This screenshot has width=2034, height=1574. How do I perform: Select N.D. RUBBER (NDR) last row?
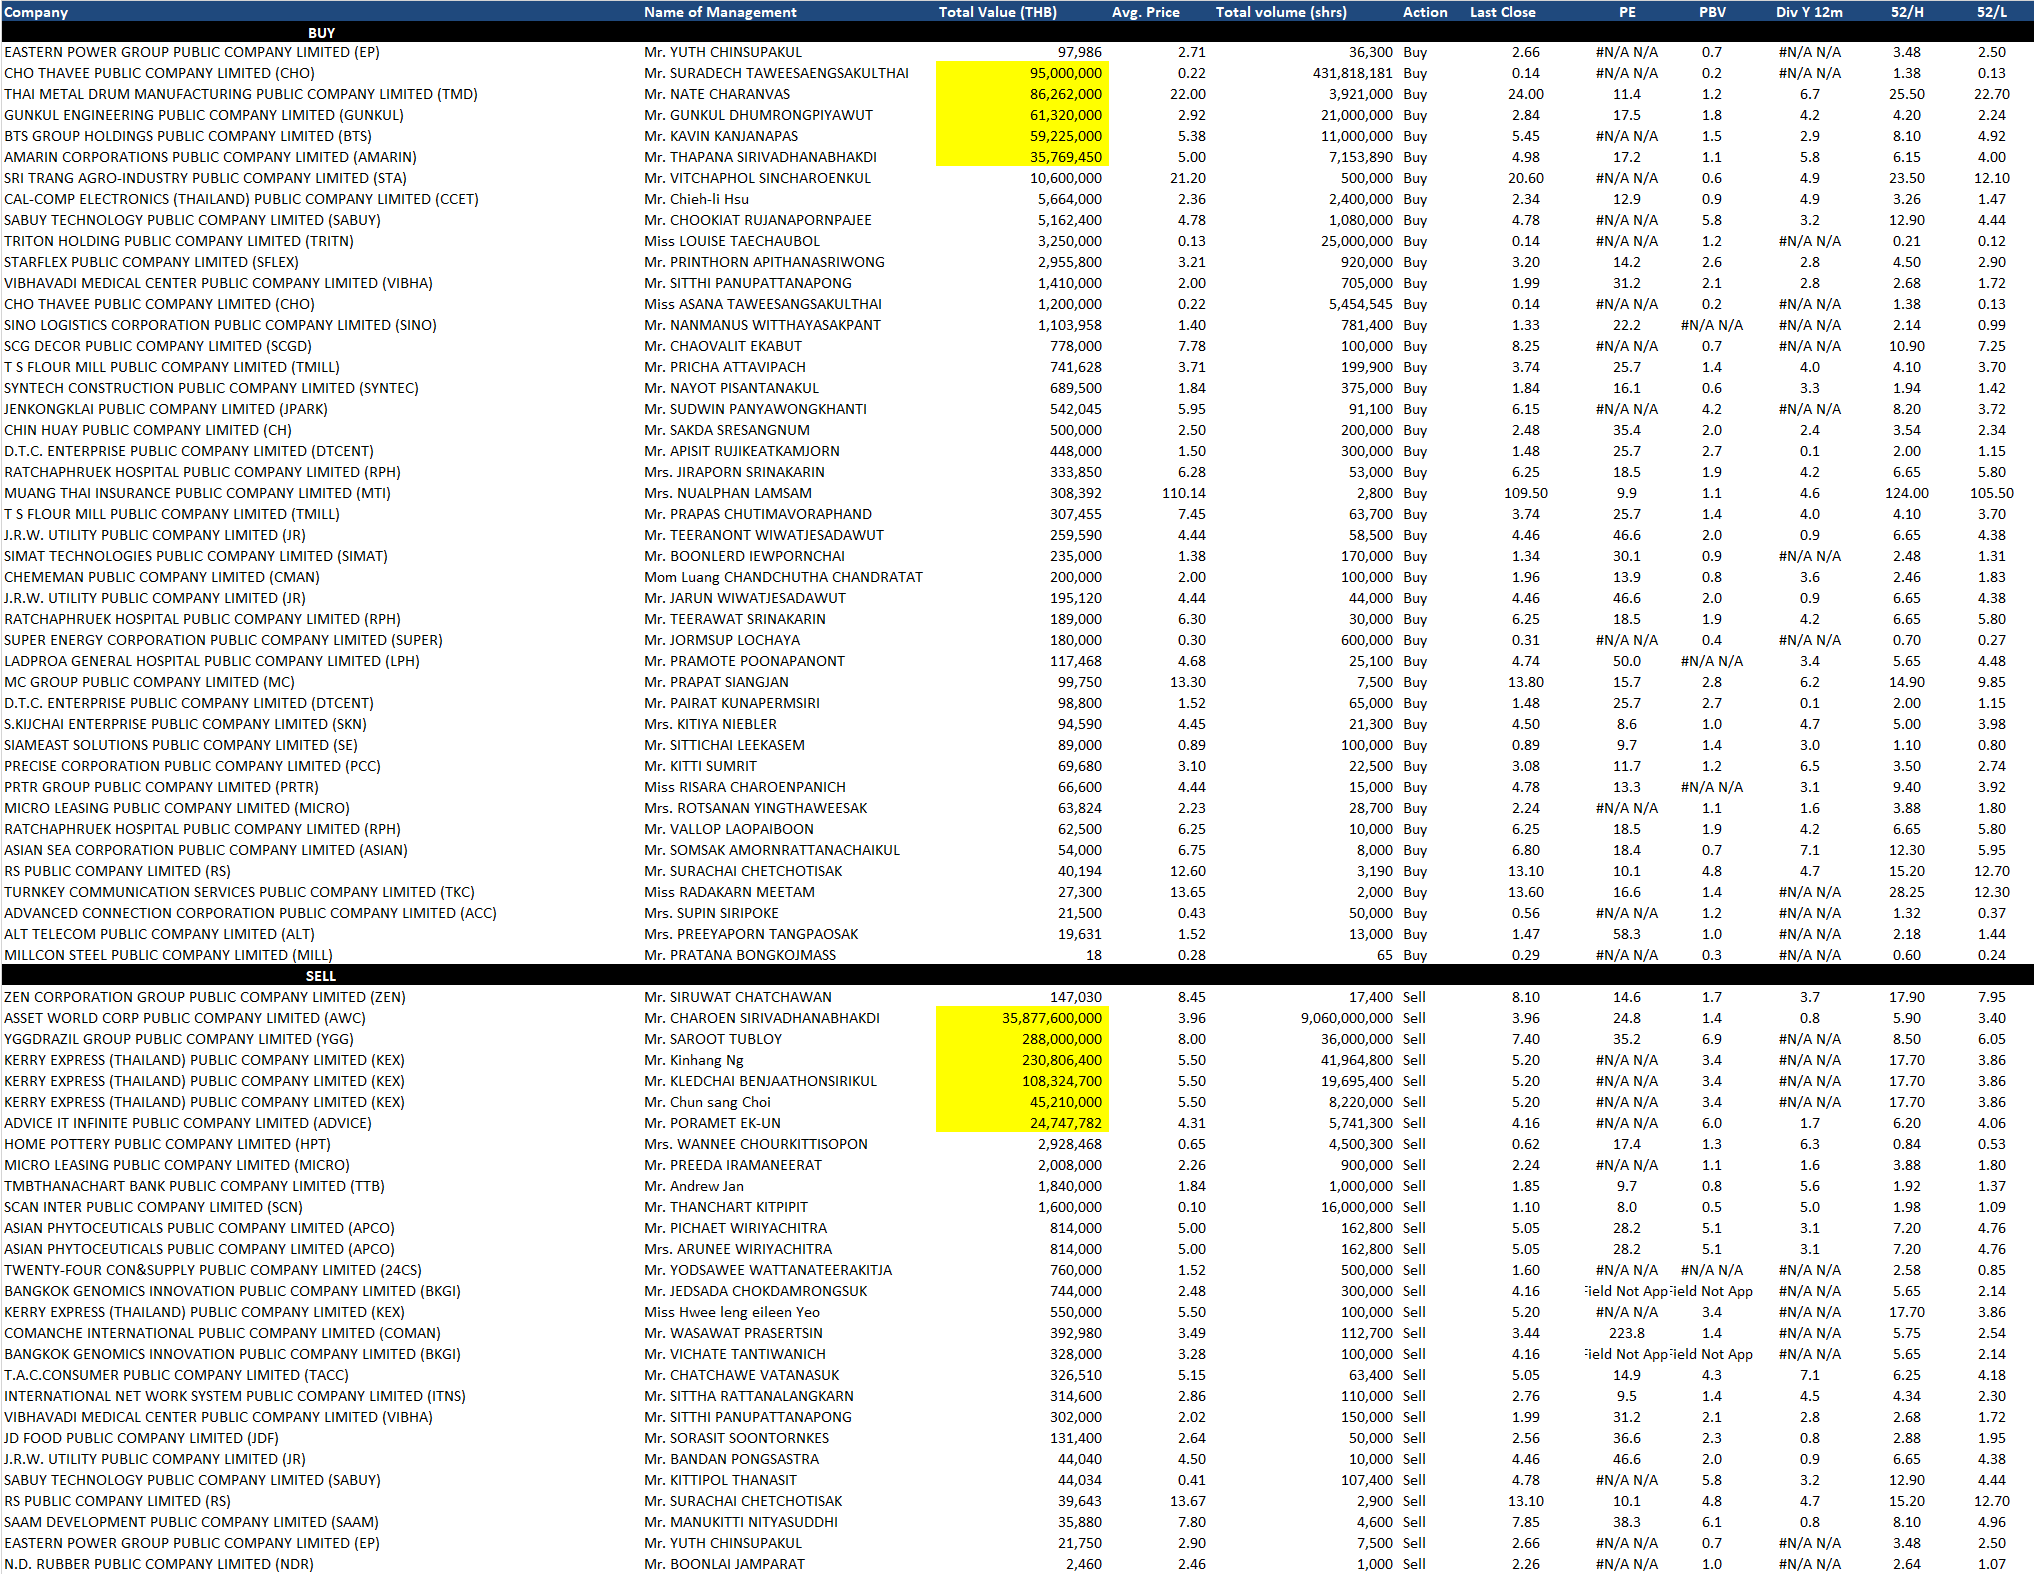coord(158,1564)
